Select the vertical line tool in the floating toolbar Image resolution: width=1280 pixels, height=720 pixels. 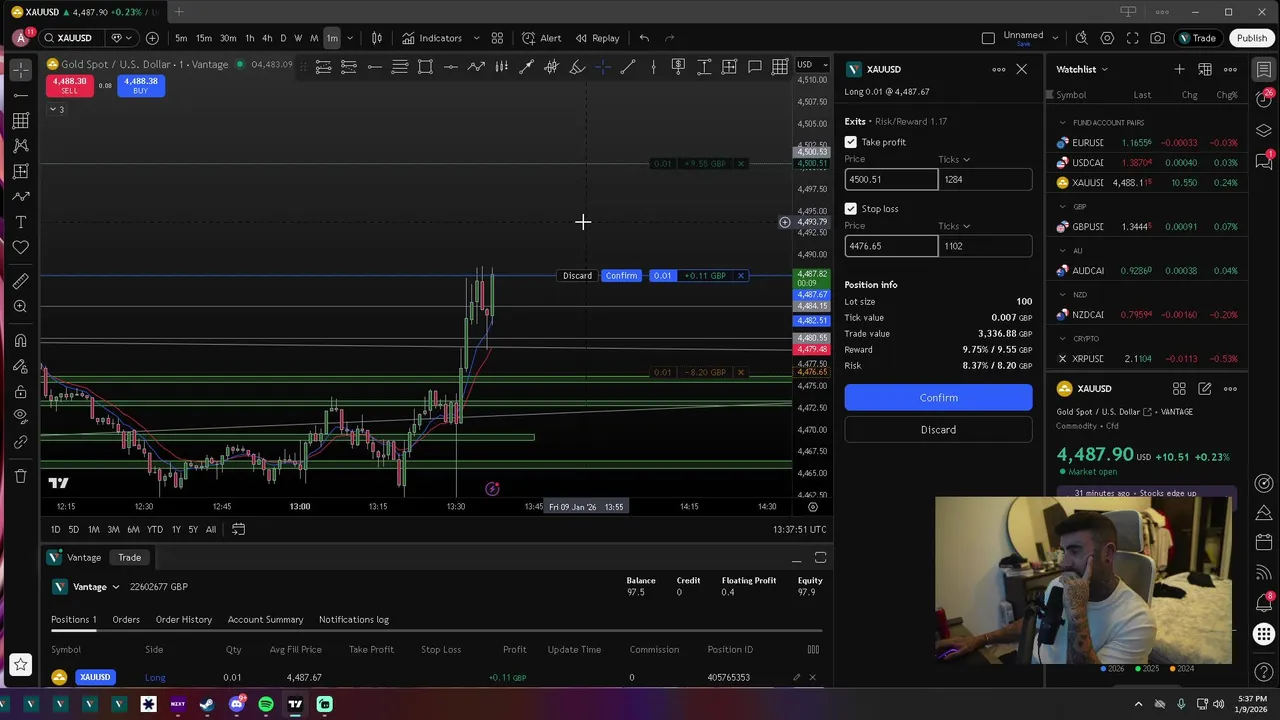click(653, 67)
